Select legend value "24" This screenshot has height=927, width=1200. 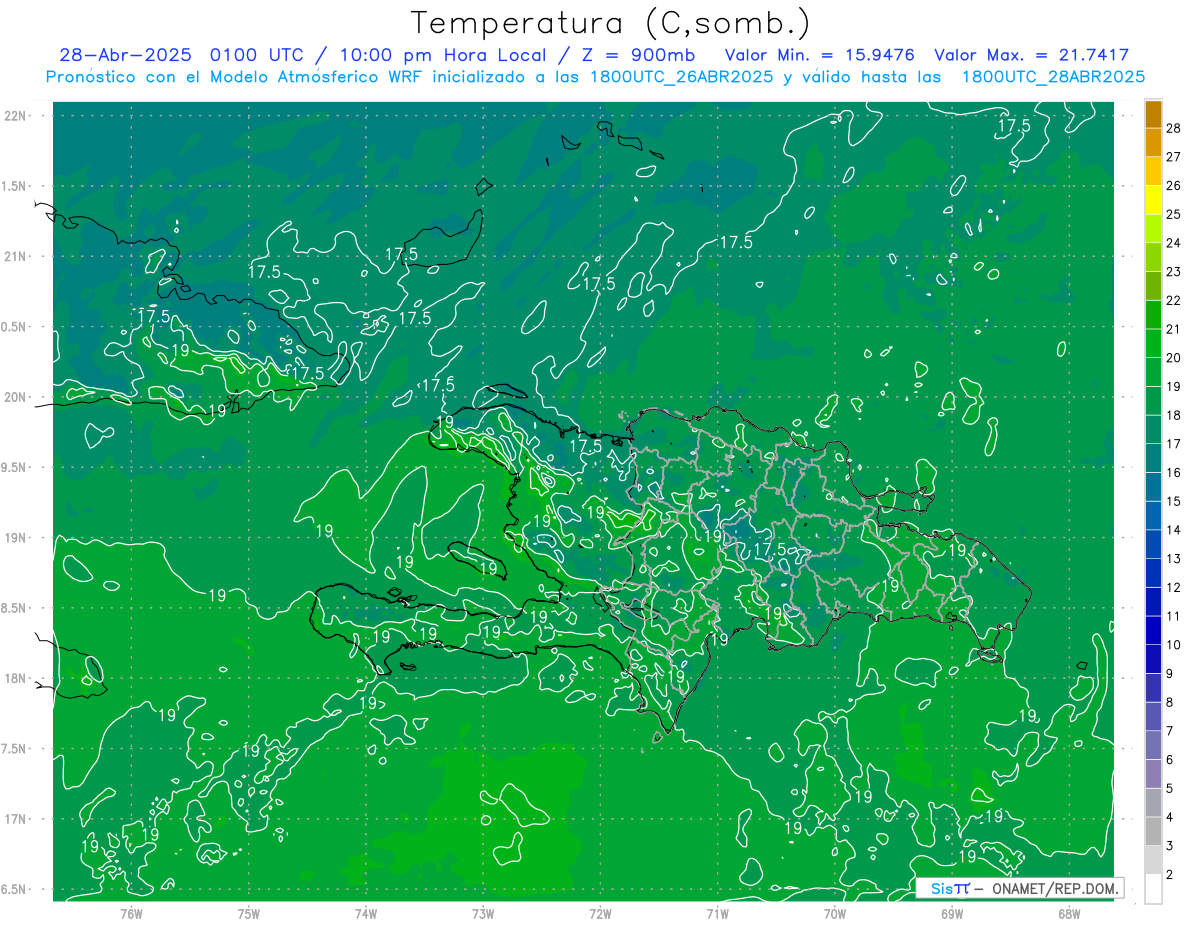[1174, 243]
